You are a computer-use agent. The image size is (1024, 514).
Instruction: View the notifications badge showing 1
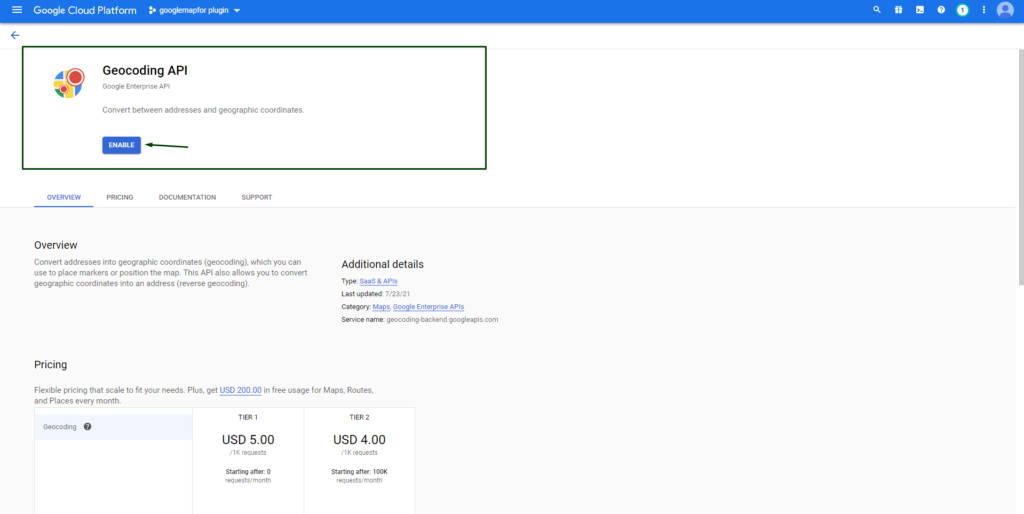click(962, 10)
